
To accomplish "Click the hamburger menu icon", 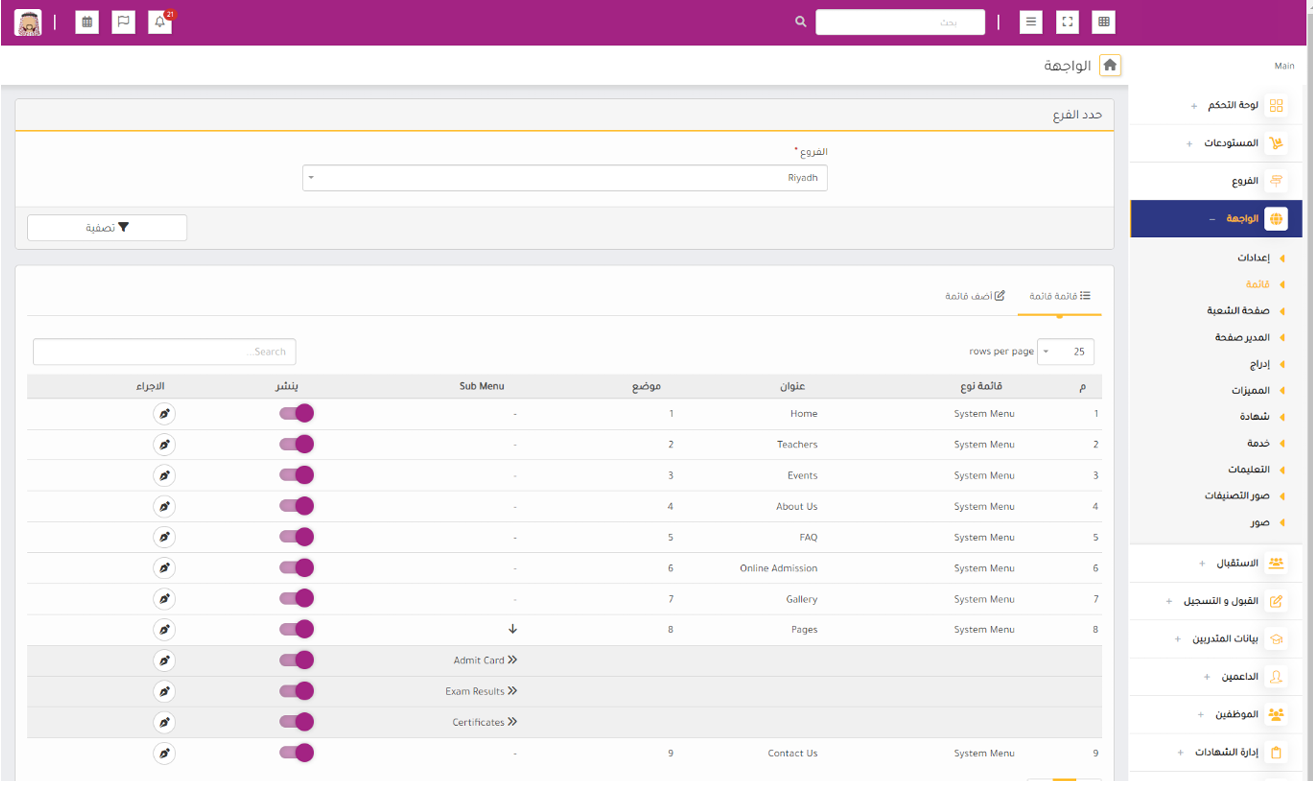I will click(x=1031, y=22).
